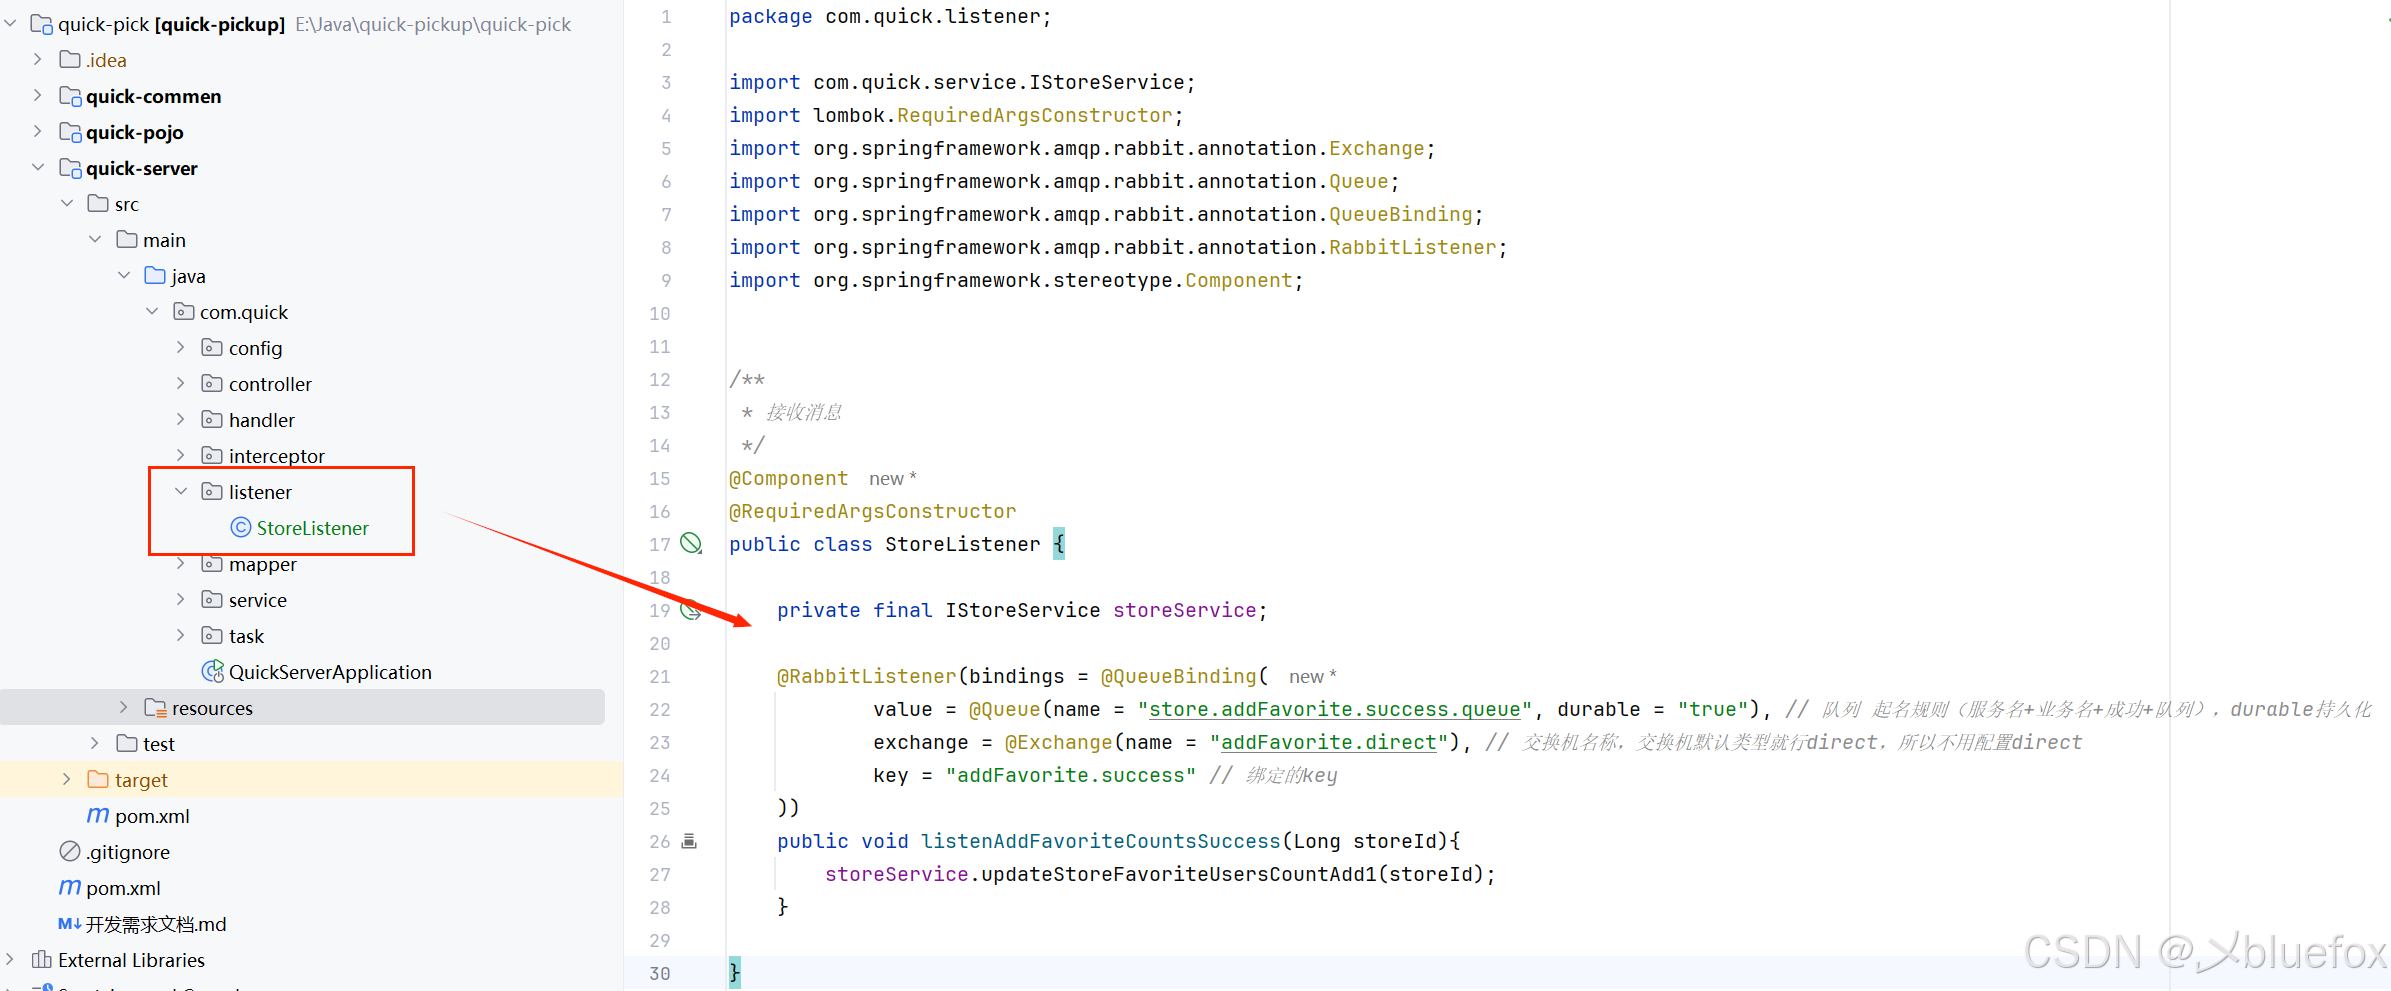Click the Maven icon of quick-server pom.xml
Screen dimensions: 2391x991
(98, 815)
